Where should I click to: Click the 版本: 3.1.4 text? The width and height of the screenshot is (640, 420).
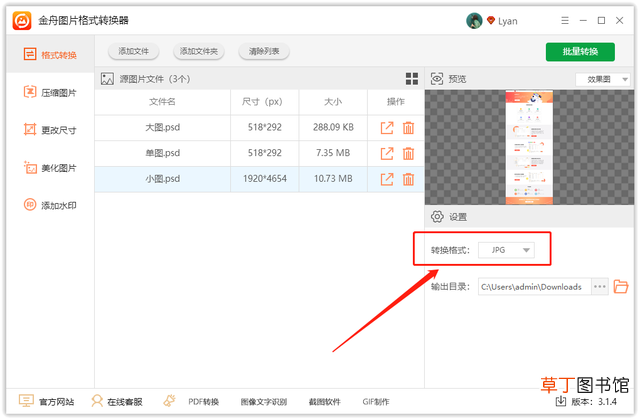click(x=594, y=402)
